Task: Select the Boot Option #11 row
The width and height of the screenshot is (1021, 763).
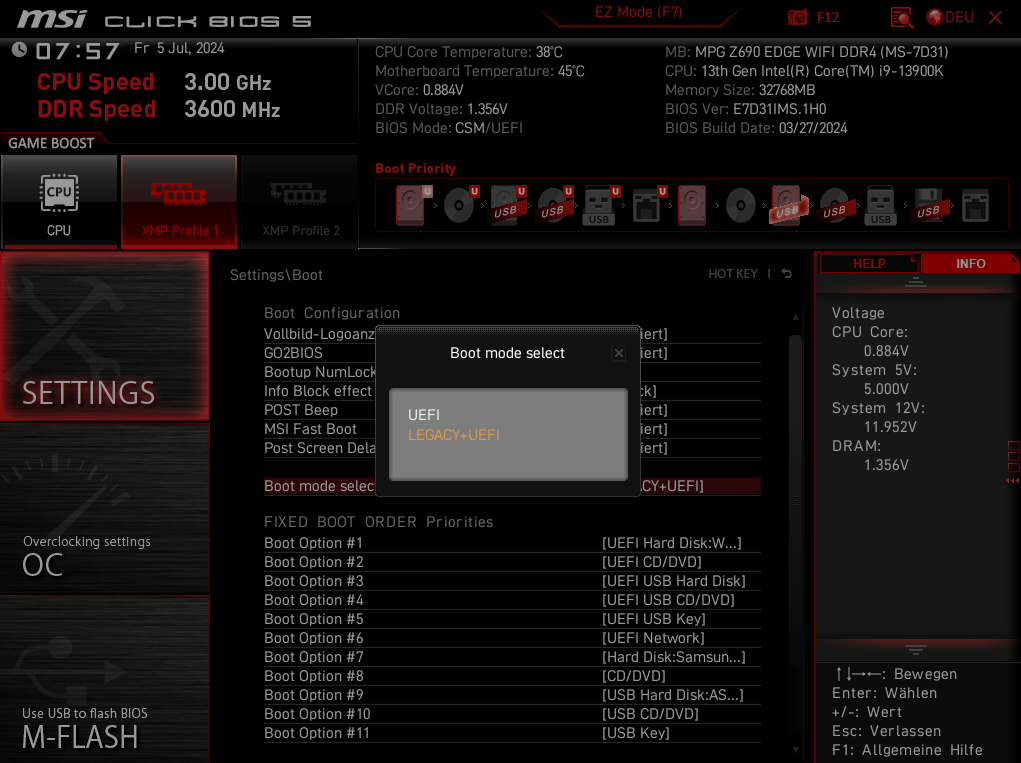Action: [512, 733]
